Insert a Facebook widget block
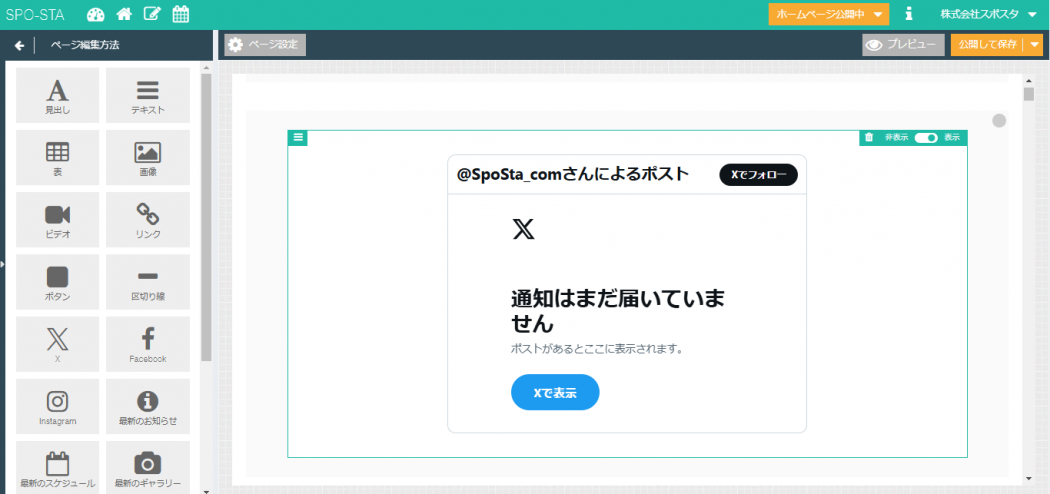Image resolution: width=1050 pixels, height=494 pixels. 148,344
